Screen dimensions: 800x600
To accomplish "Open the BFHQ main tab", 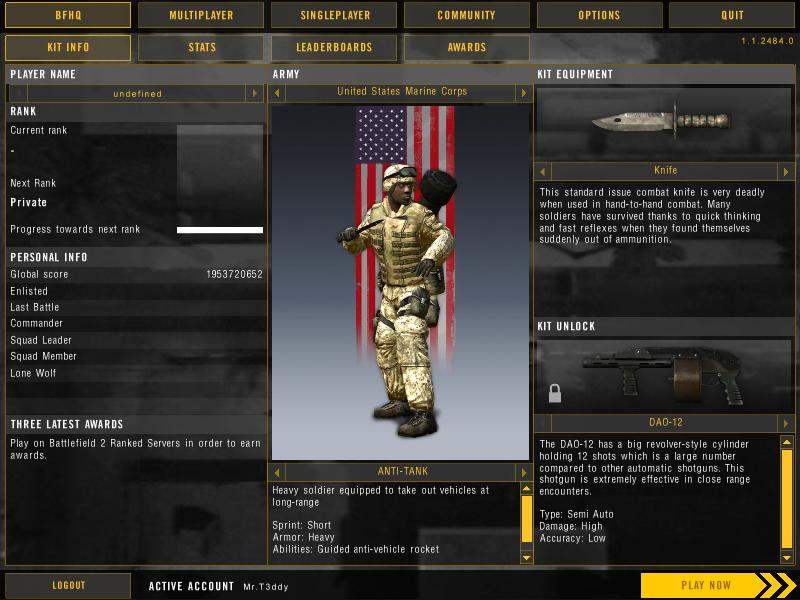I will pos(68,15).
